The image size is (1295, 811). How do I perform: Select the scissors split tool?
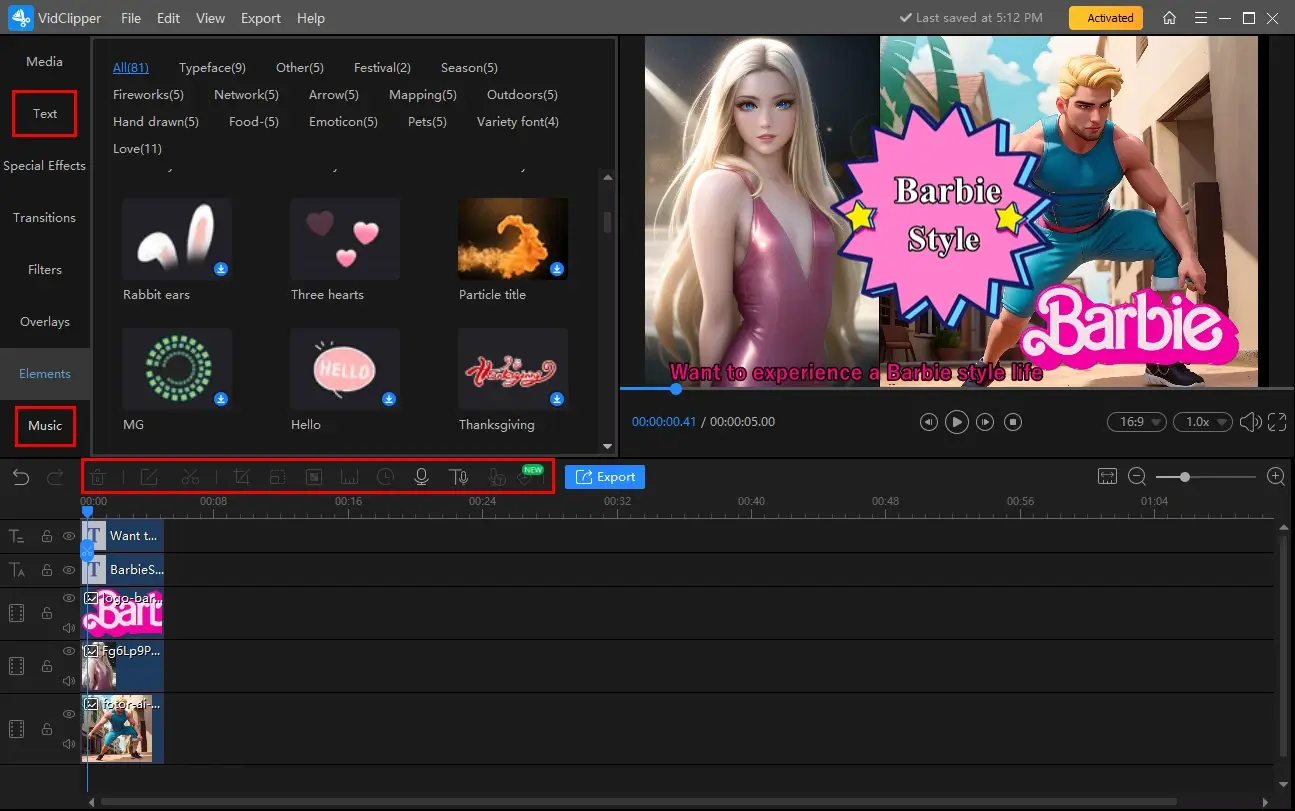pyautogui.click(x=190, y=477)
